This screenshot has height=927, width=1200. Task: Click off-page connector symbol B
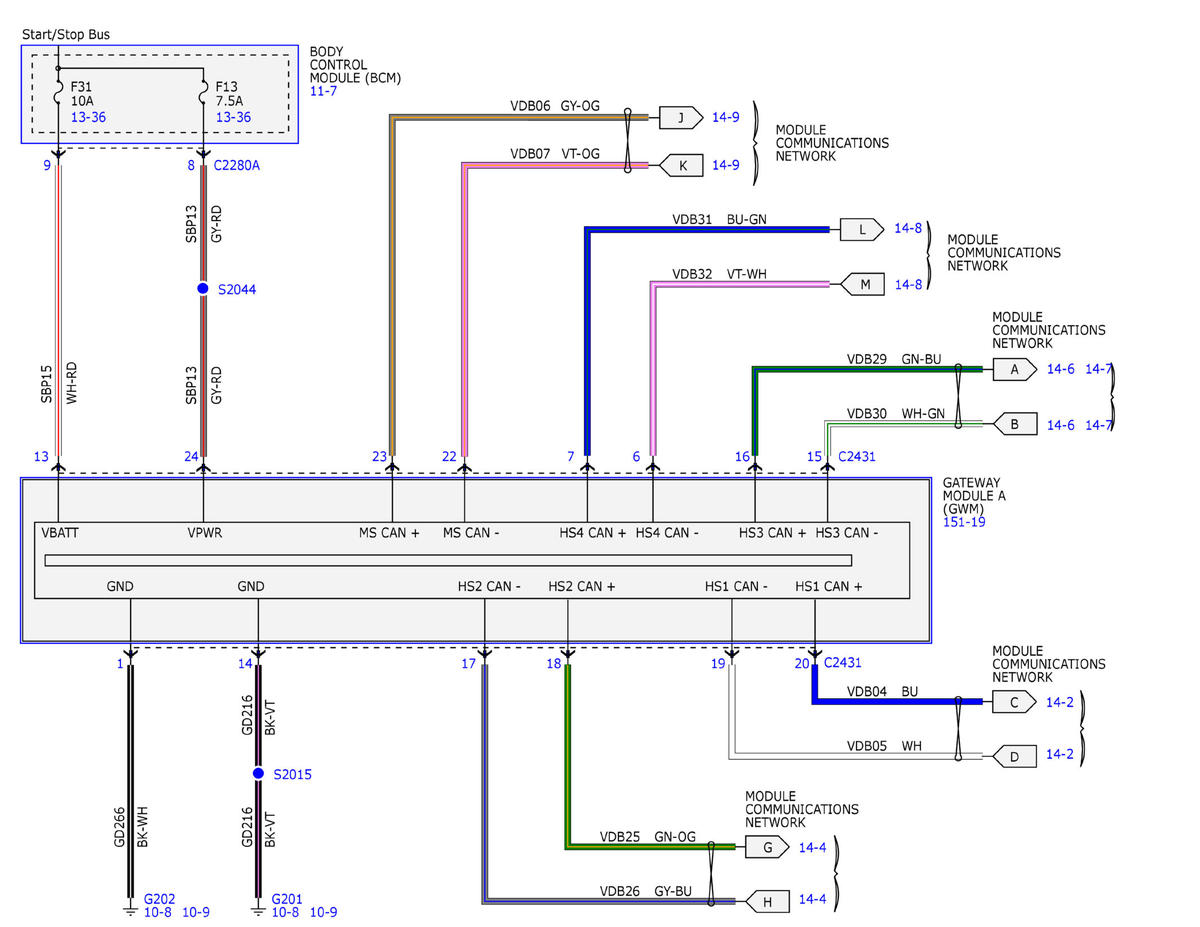(x=1014, y=424)
